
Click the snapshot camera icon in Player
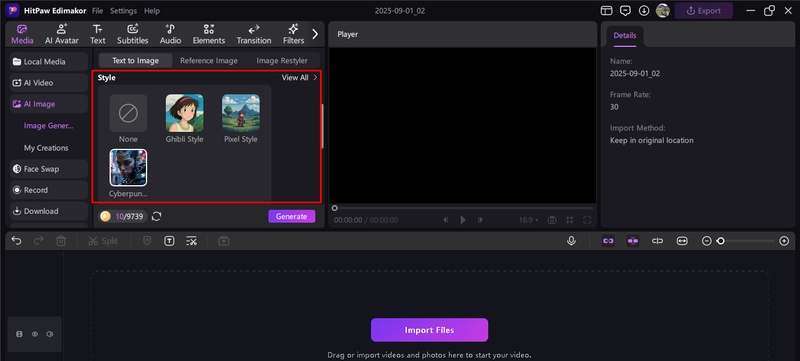pyautogui.click(x=552, y=220)
